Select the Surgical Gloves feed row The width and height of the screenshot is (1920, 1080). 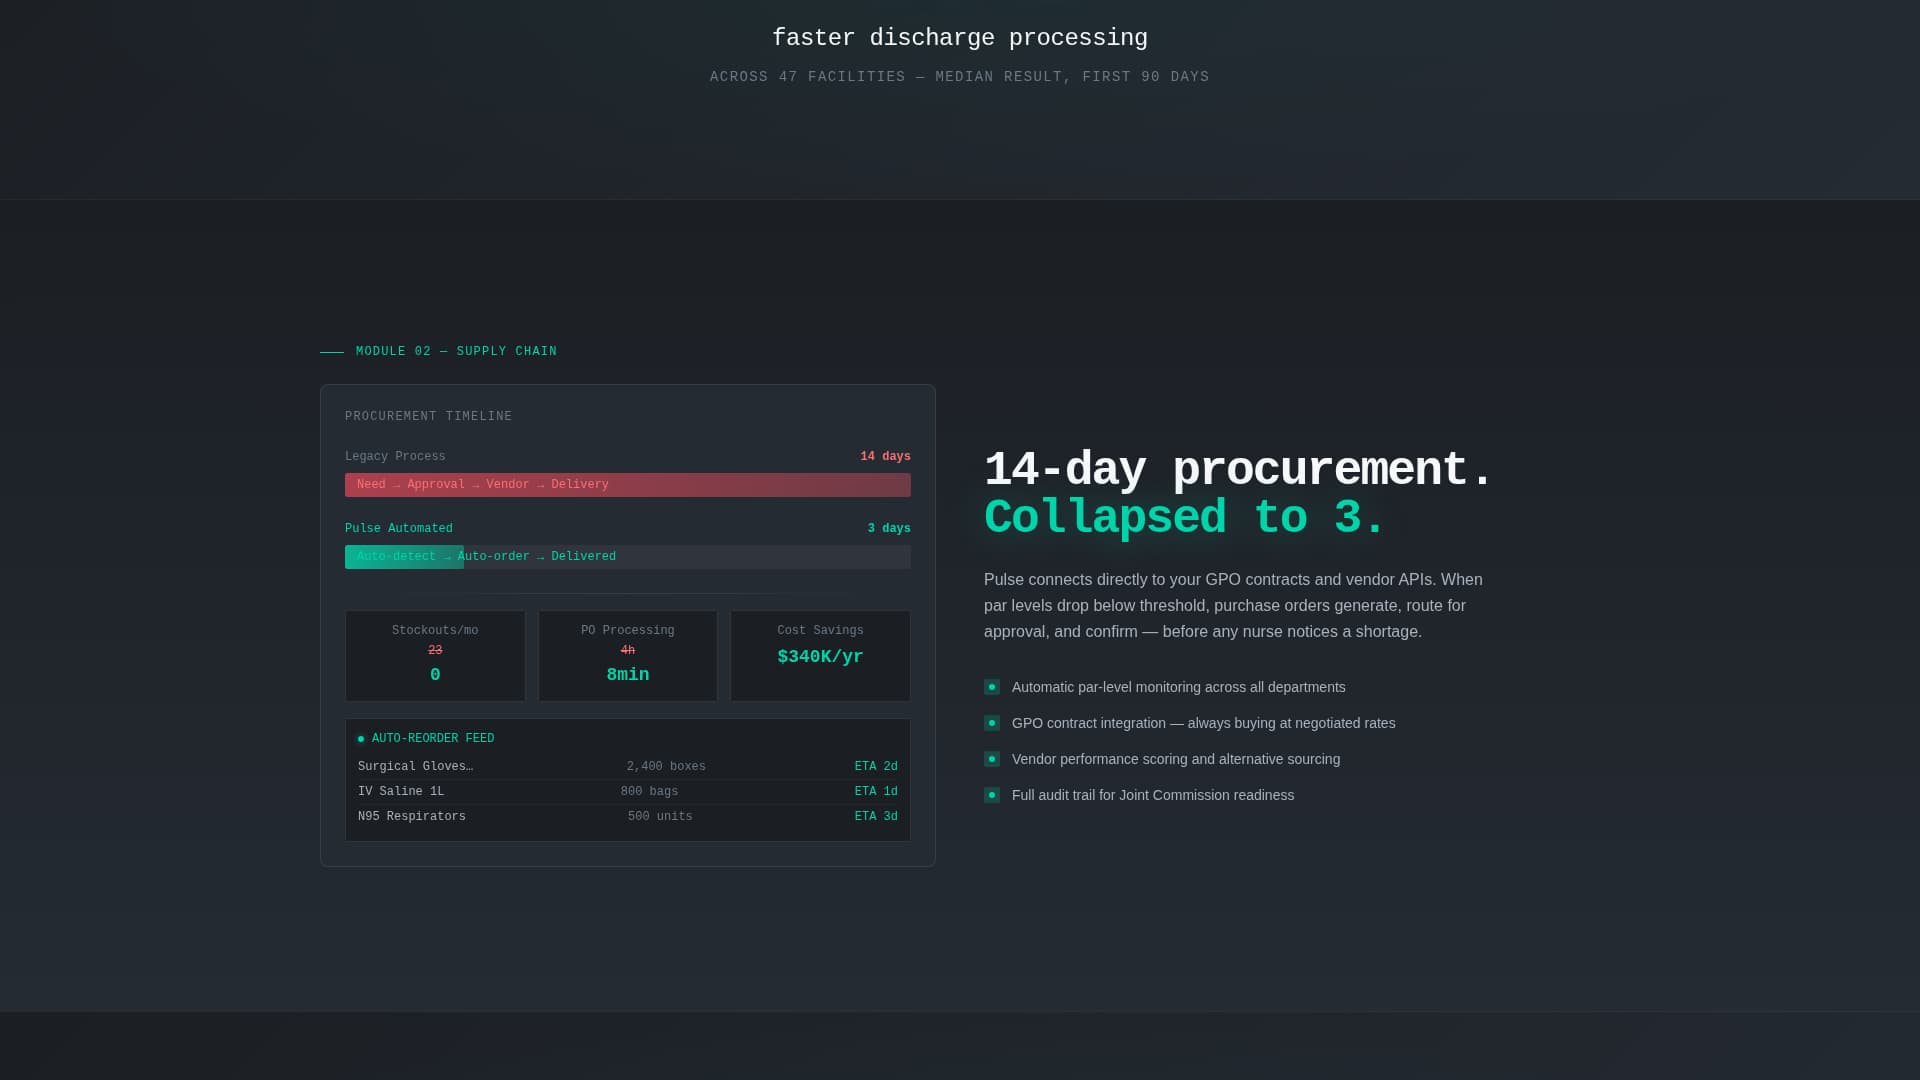click(x=628, y=767)
